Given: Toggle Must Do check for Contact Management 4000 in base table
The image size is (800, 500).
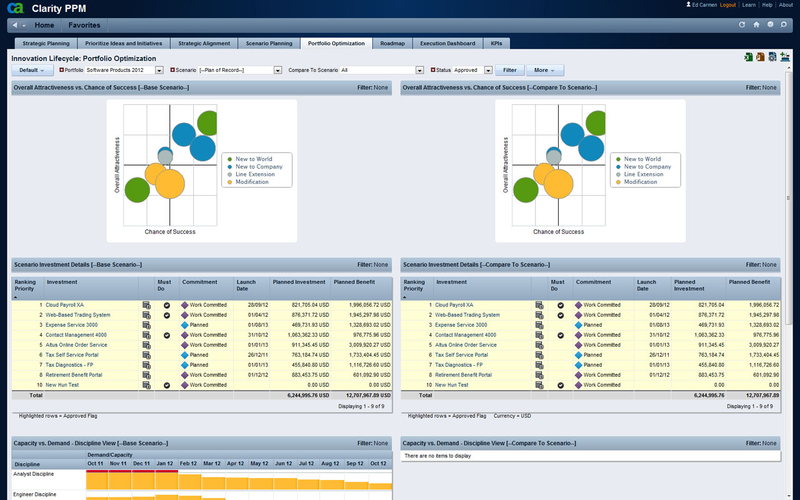Looking at the screenshot, I should click(x=166, y=335).
